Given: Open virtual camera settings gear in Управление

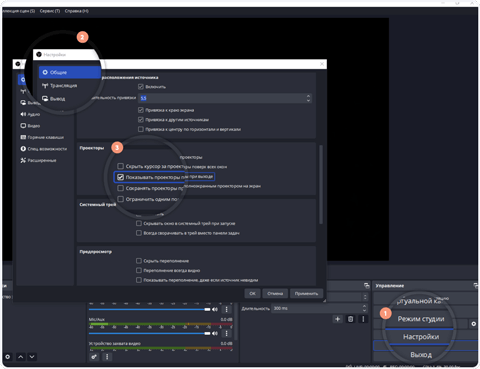Looking at the screenshot, I should [x=474, y=324].
